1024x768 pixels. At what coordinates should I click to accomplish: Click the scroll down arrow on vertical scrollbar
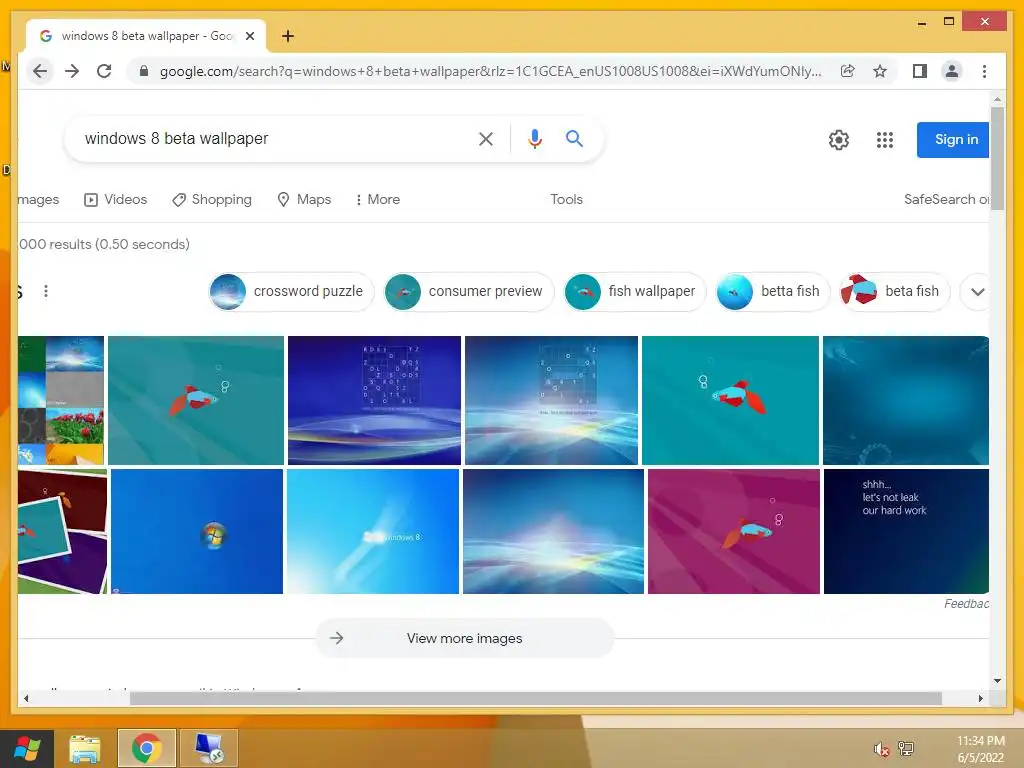pos(997,680)
